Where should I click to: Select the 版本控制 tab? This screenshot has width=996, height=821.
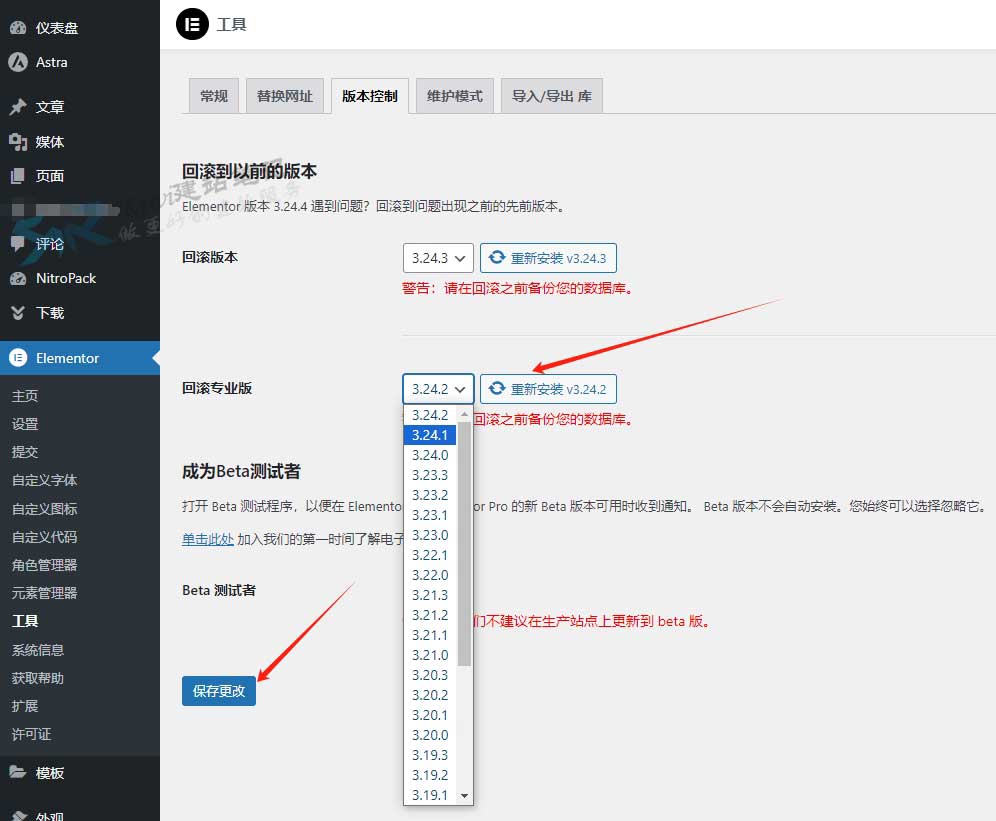point(370,96)
